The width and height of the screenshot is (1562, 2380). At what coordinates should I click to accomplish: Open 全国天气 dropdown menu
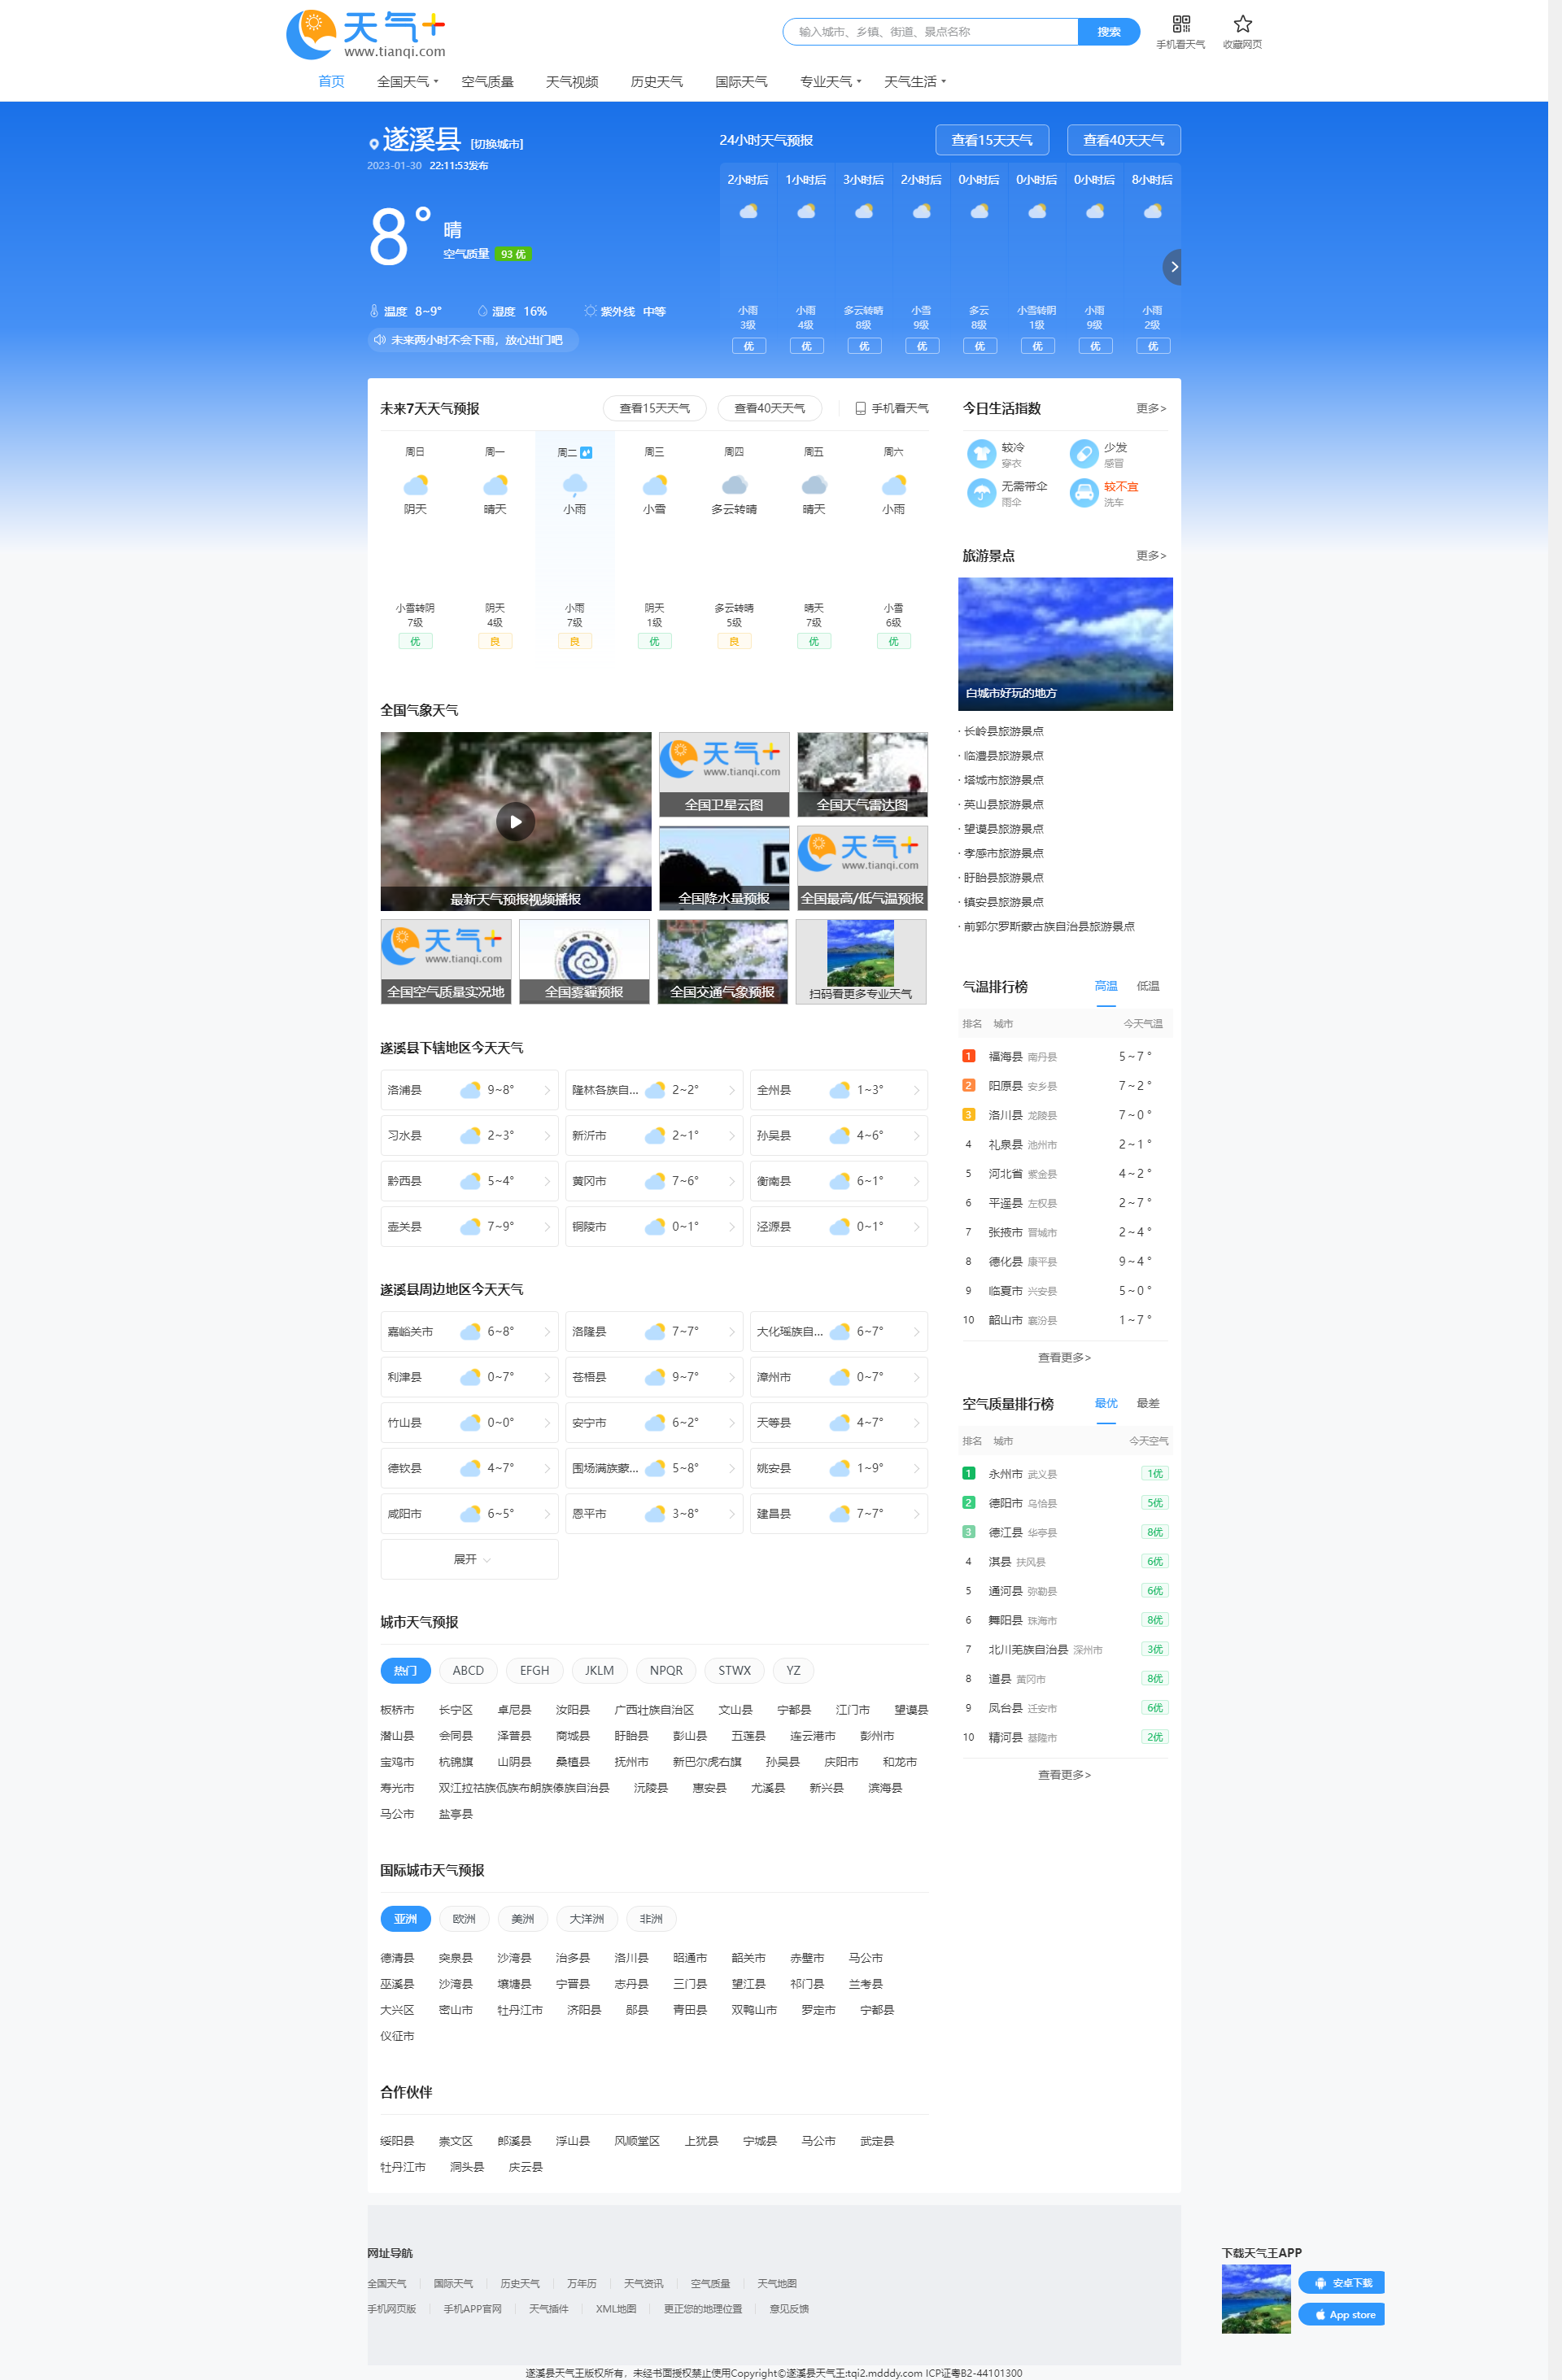tap(407, 82)
